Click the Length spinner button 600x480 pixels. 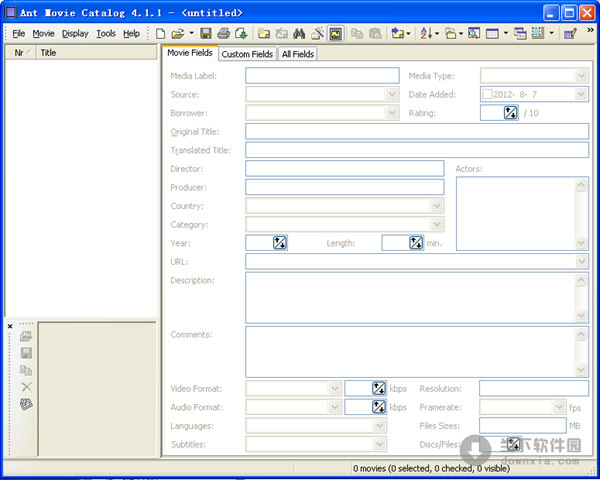[416, 243]
